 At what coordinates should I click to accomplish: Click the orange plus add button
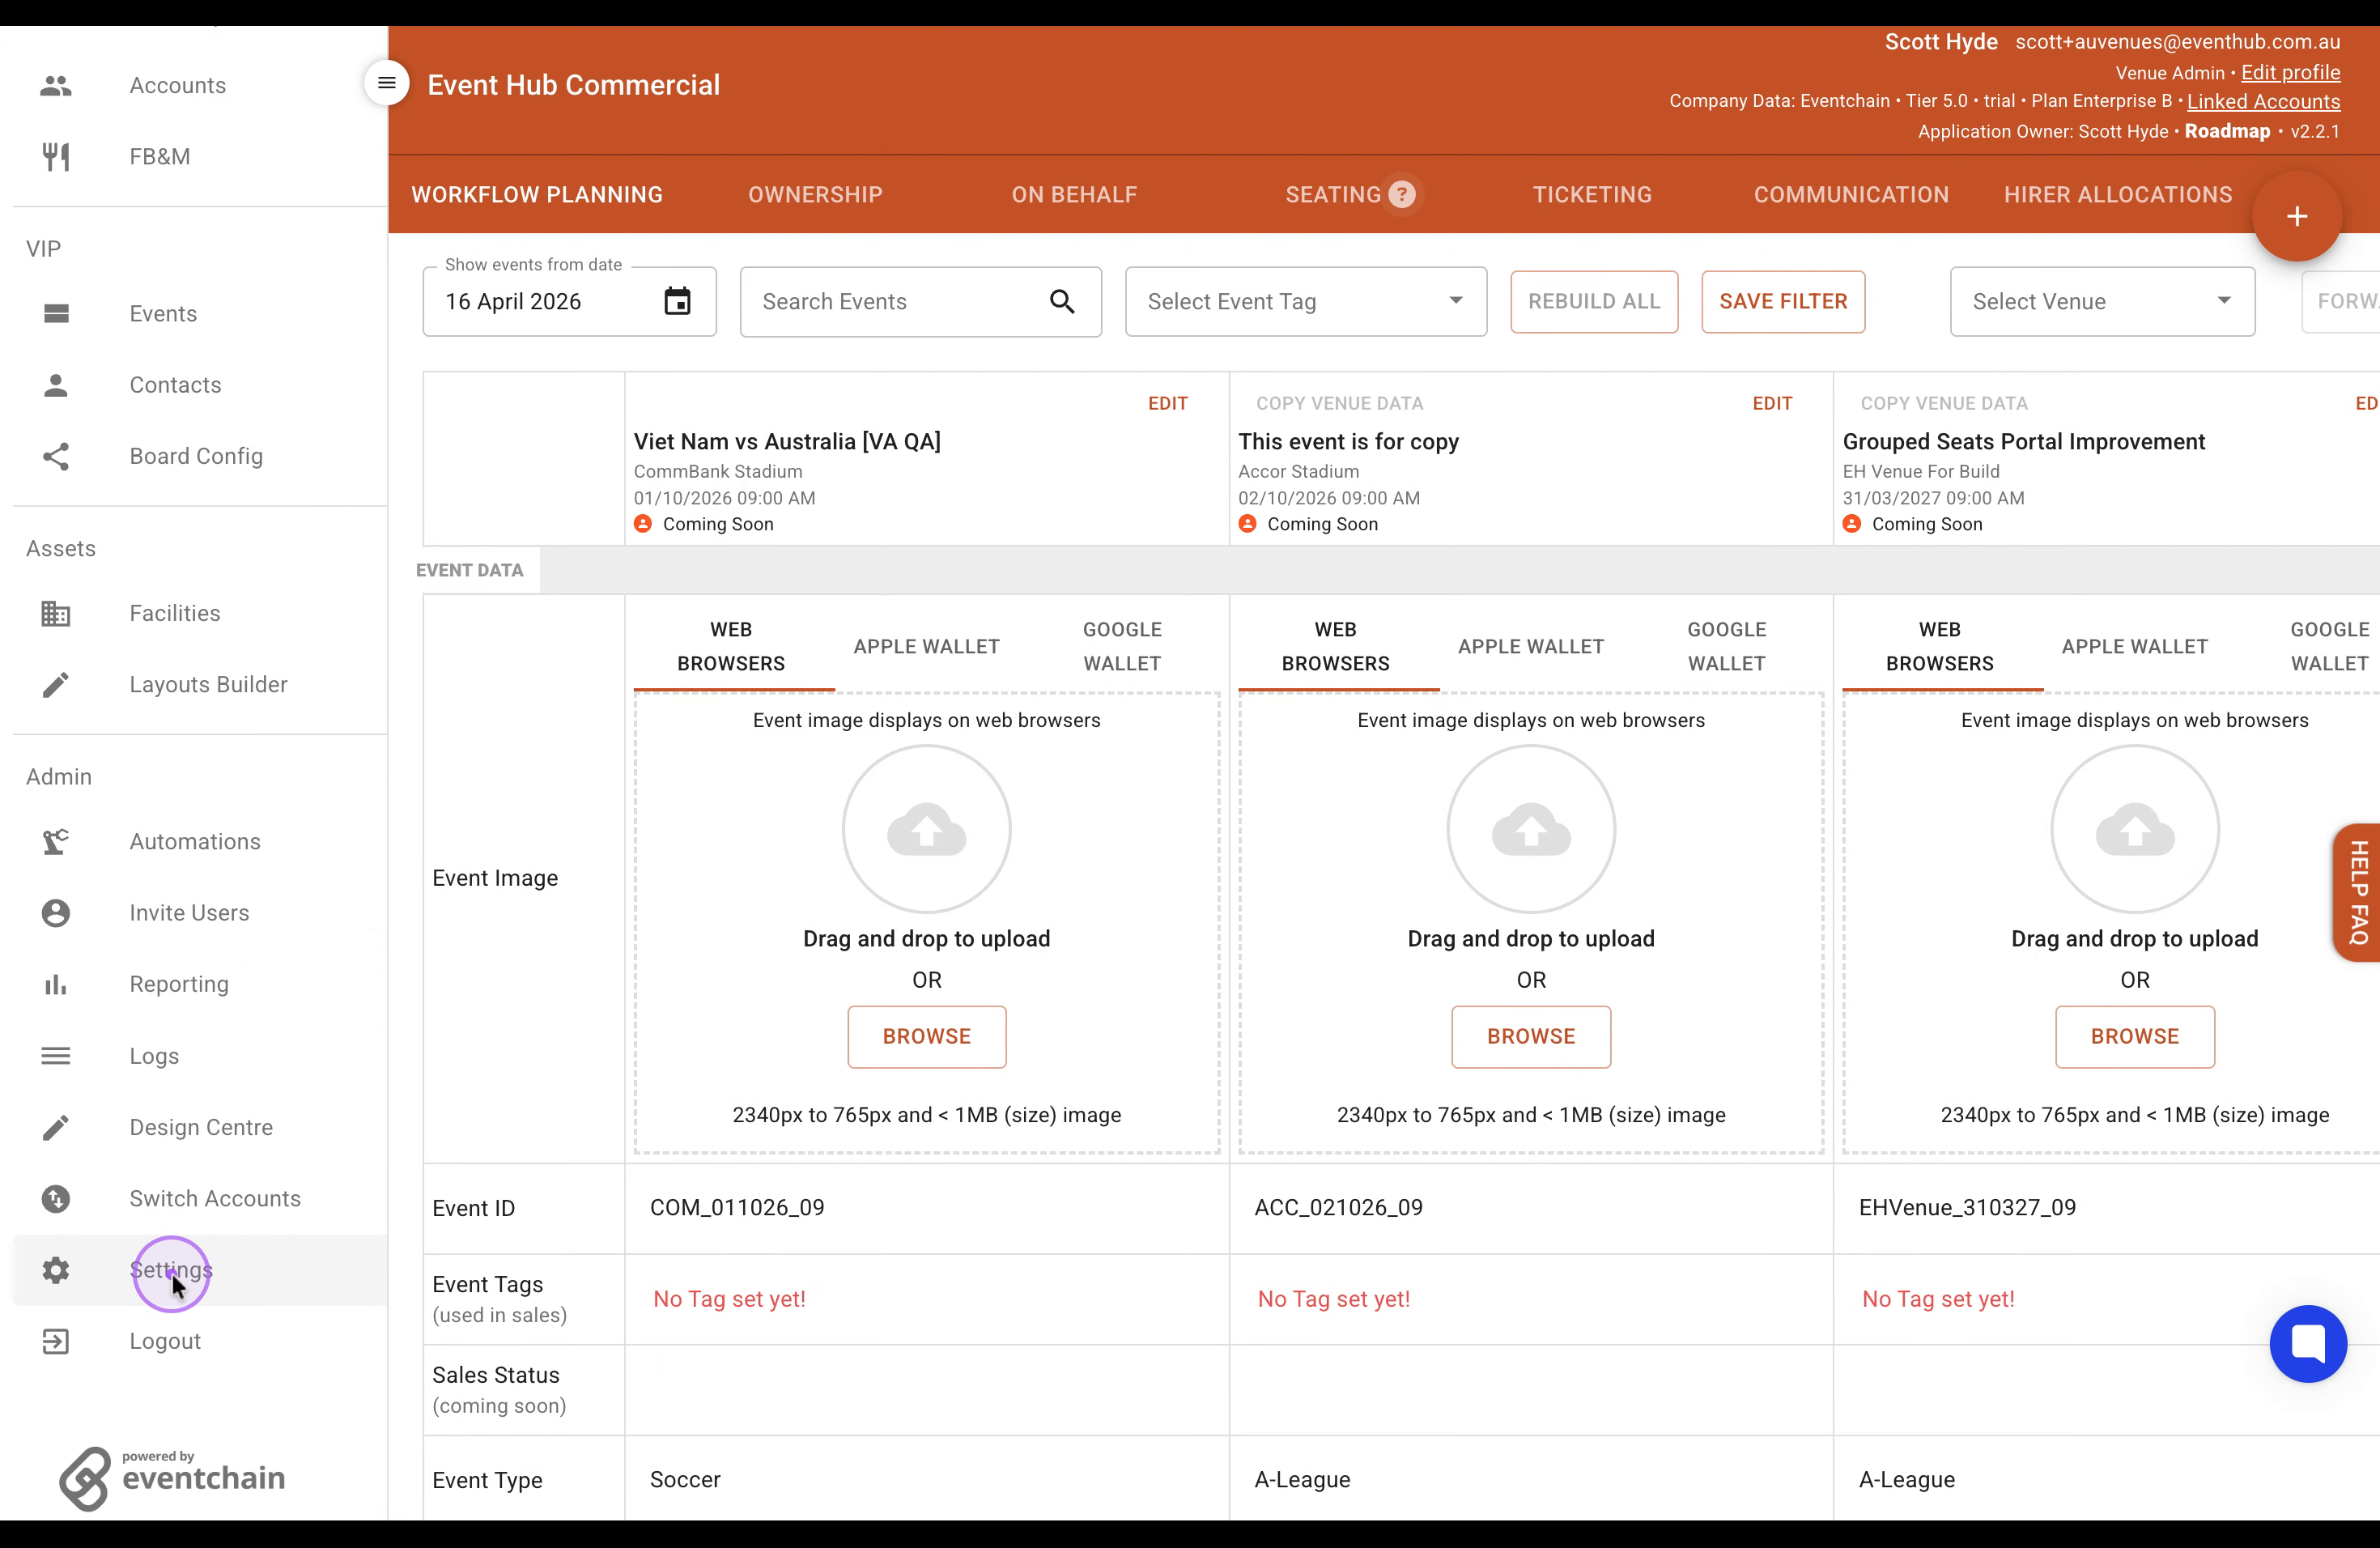[2297, 216]
